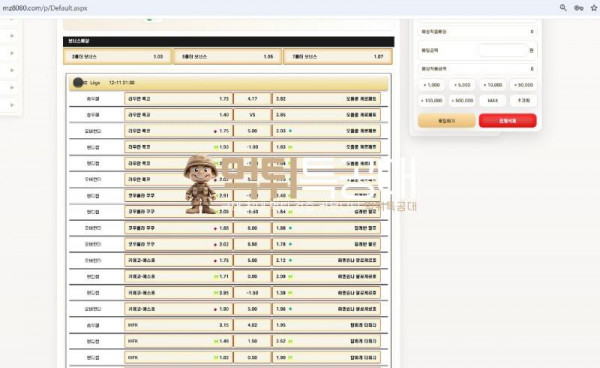This screenshot has height=368, width=600.
Task: Add + 1,000 to the bet amount
Action: 431,85
